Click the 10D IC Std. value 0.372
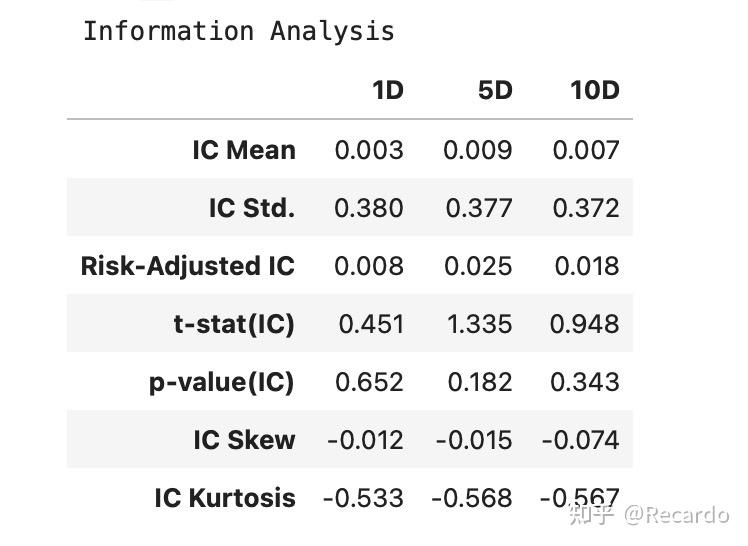The width and height of the screenshot is (748, 546). tap(586, 208)
